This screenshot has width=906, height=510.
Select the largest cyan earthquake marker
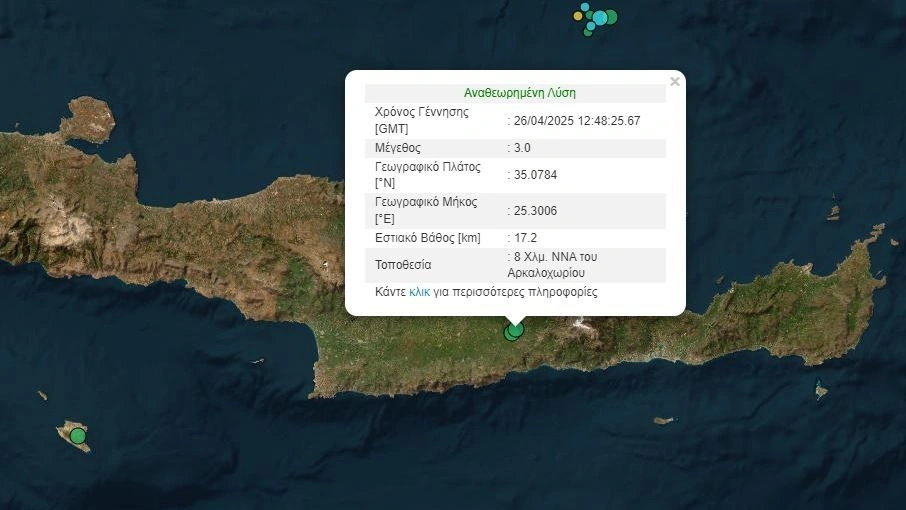coord(600,17)
